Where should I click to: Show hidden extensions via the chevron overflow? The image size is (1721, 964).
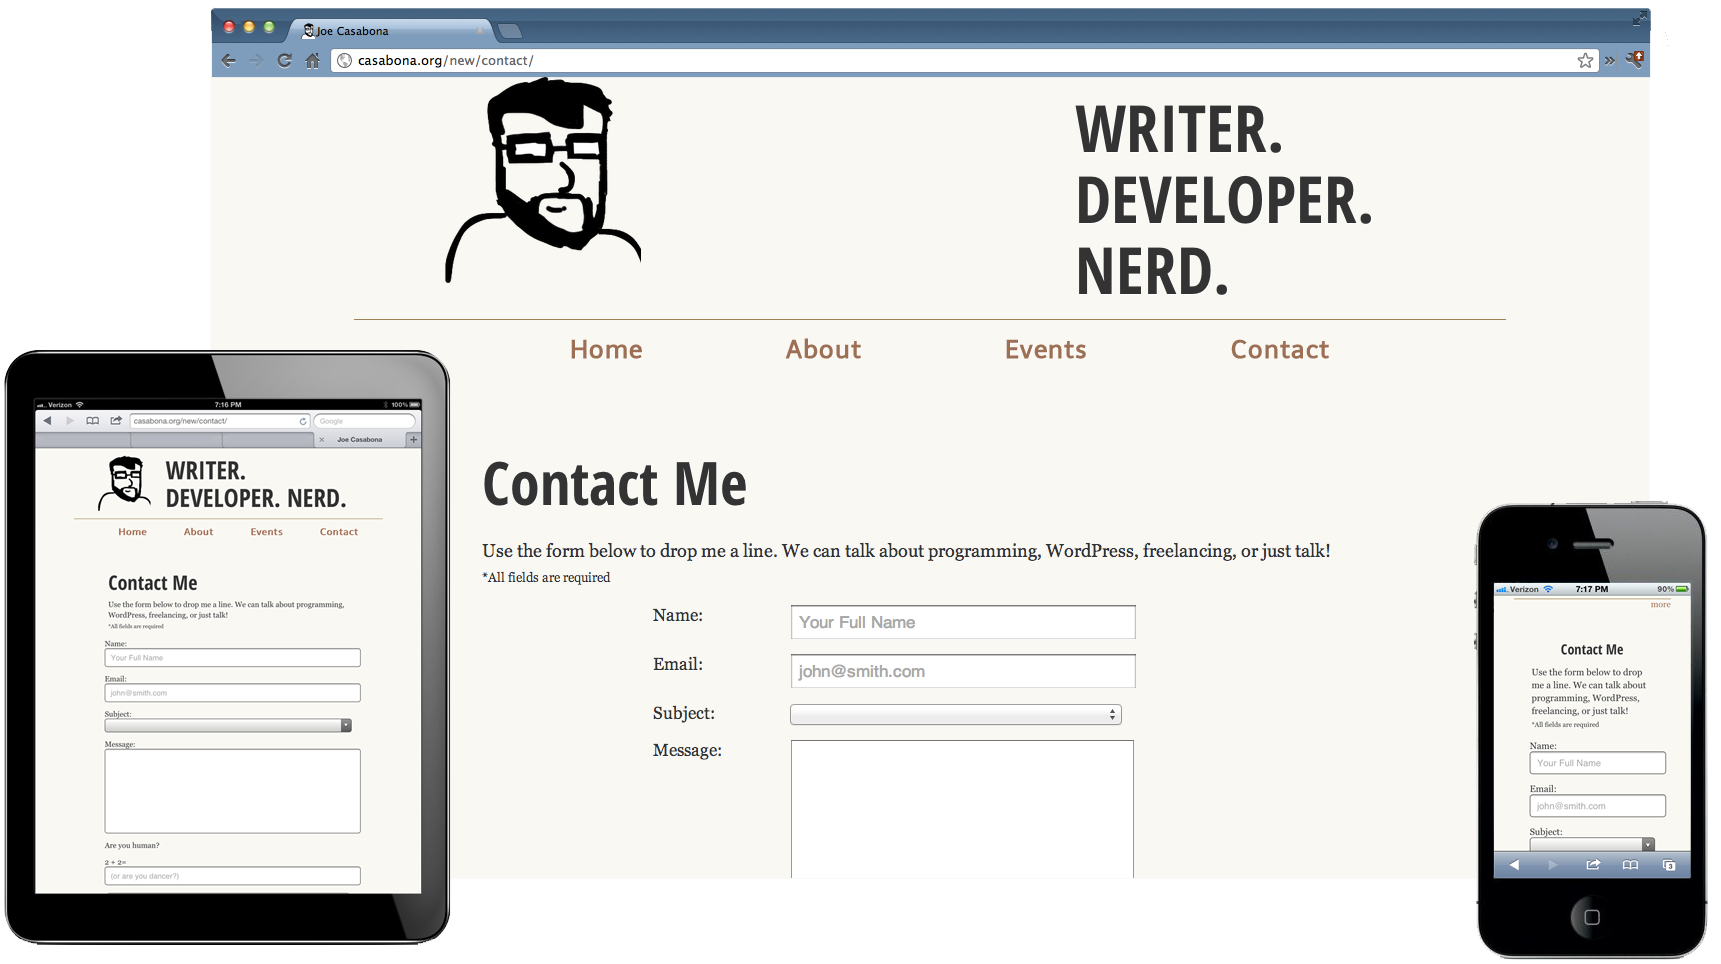1610,61
